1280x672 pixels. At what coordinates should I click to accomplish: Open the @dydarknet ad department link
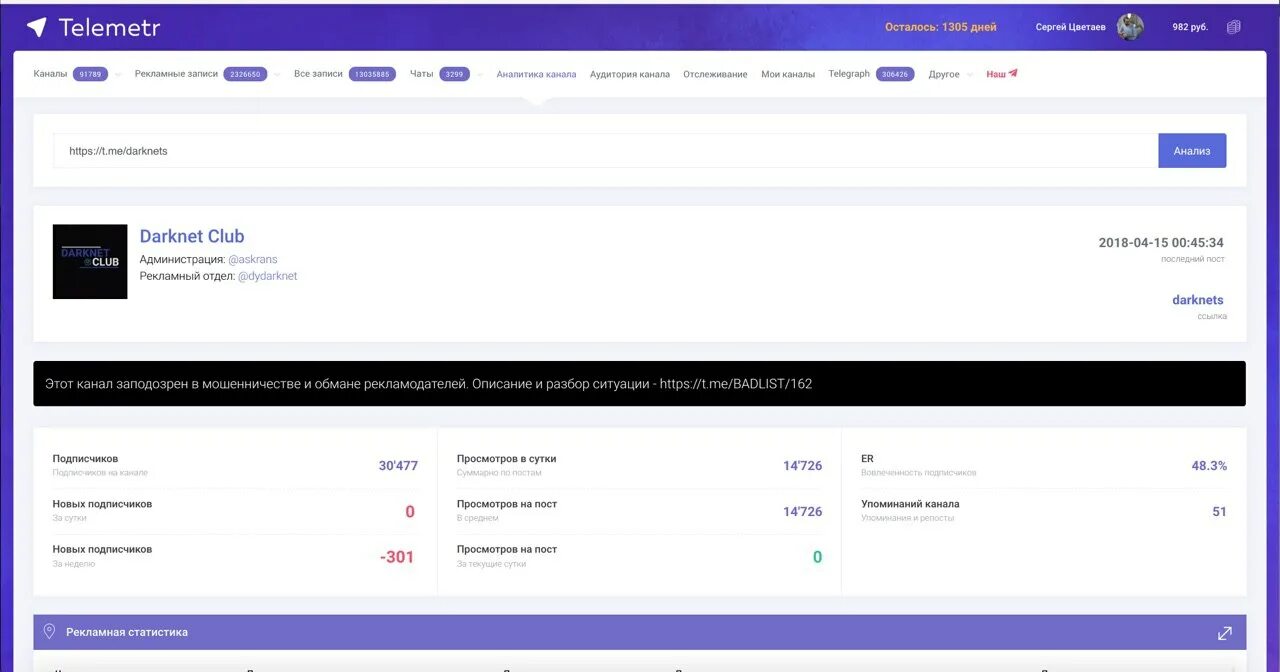click(x=267, y=276)
